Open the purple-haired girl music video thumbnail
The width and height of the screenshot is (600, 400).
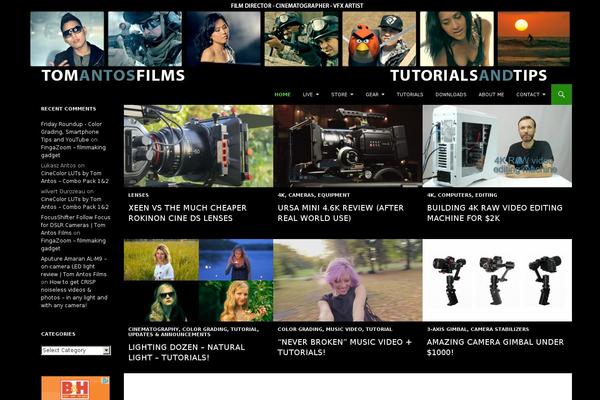347,280
